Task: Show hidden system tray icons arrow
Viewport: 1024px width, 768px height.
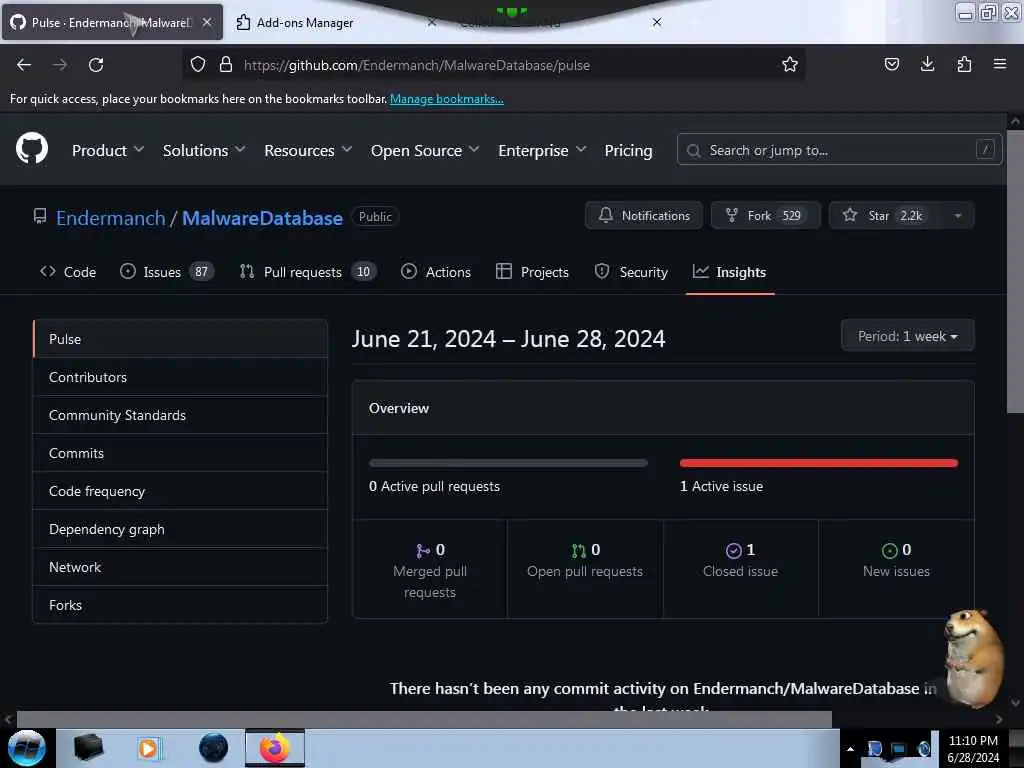Action: tap(850, 749)
